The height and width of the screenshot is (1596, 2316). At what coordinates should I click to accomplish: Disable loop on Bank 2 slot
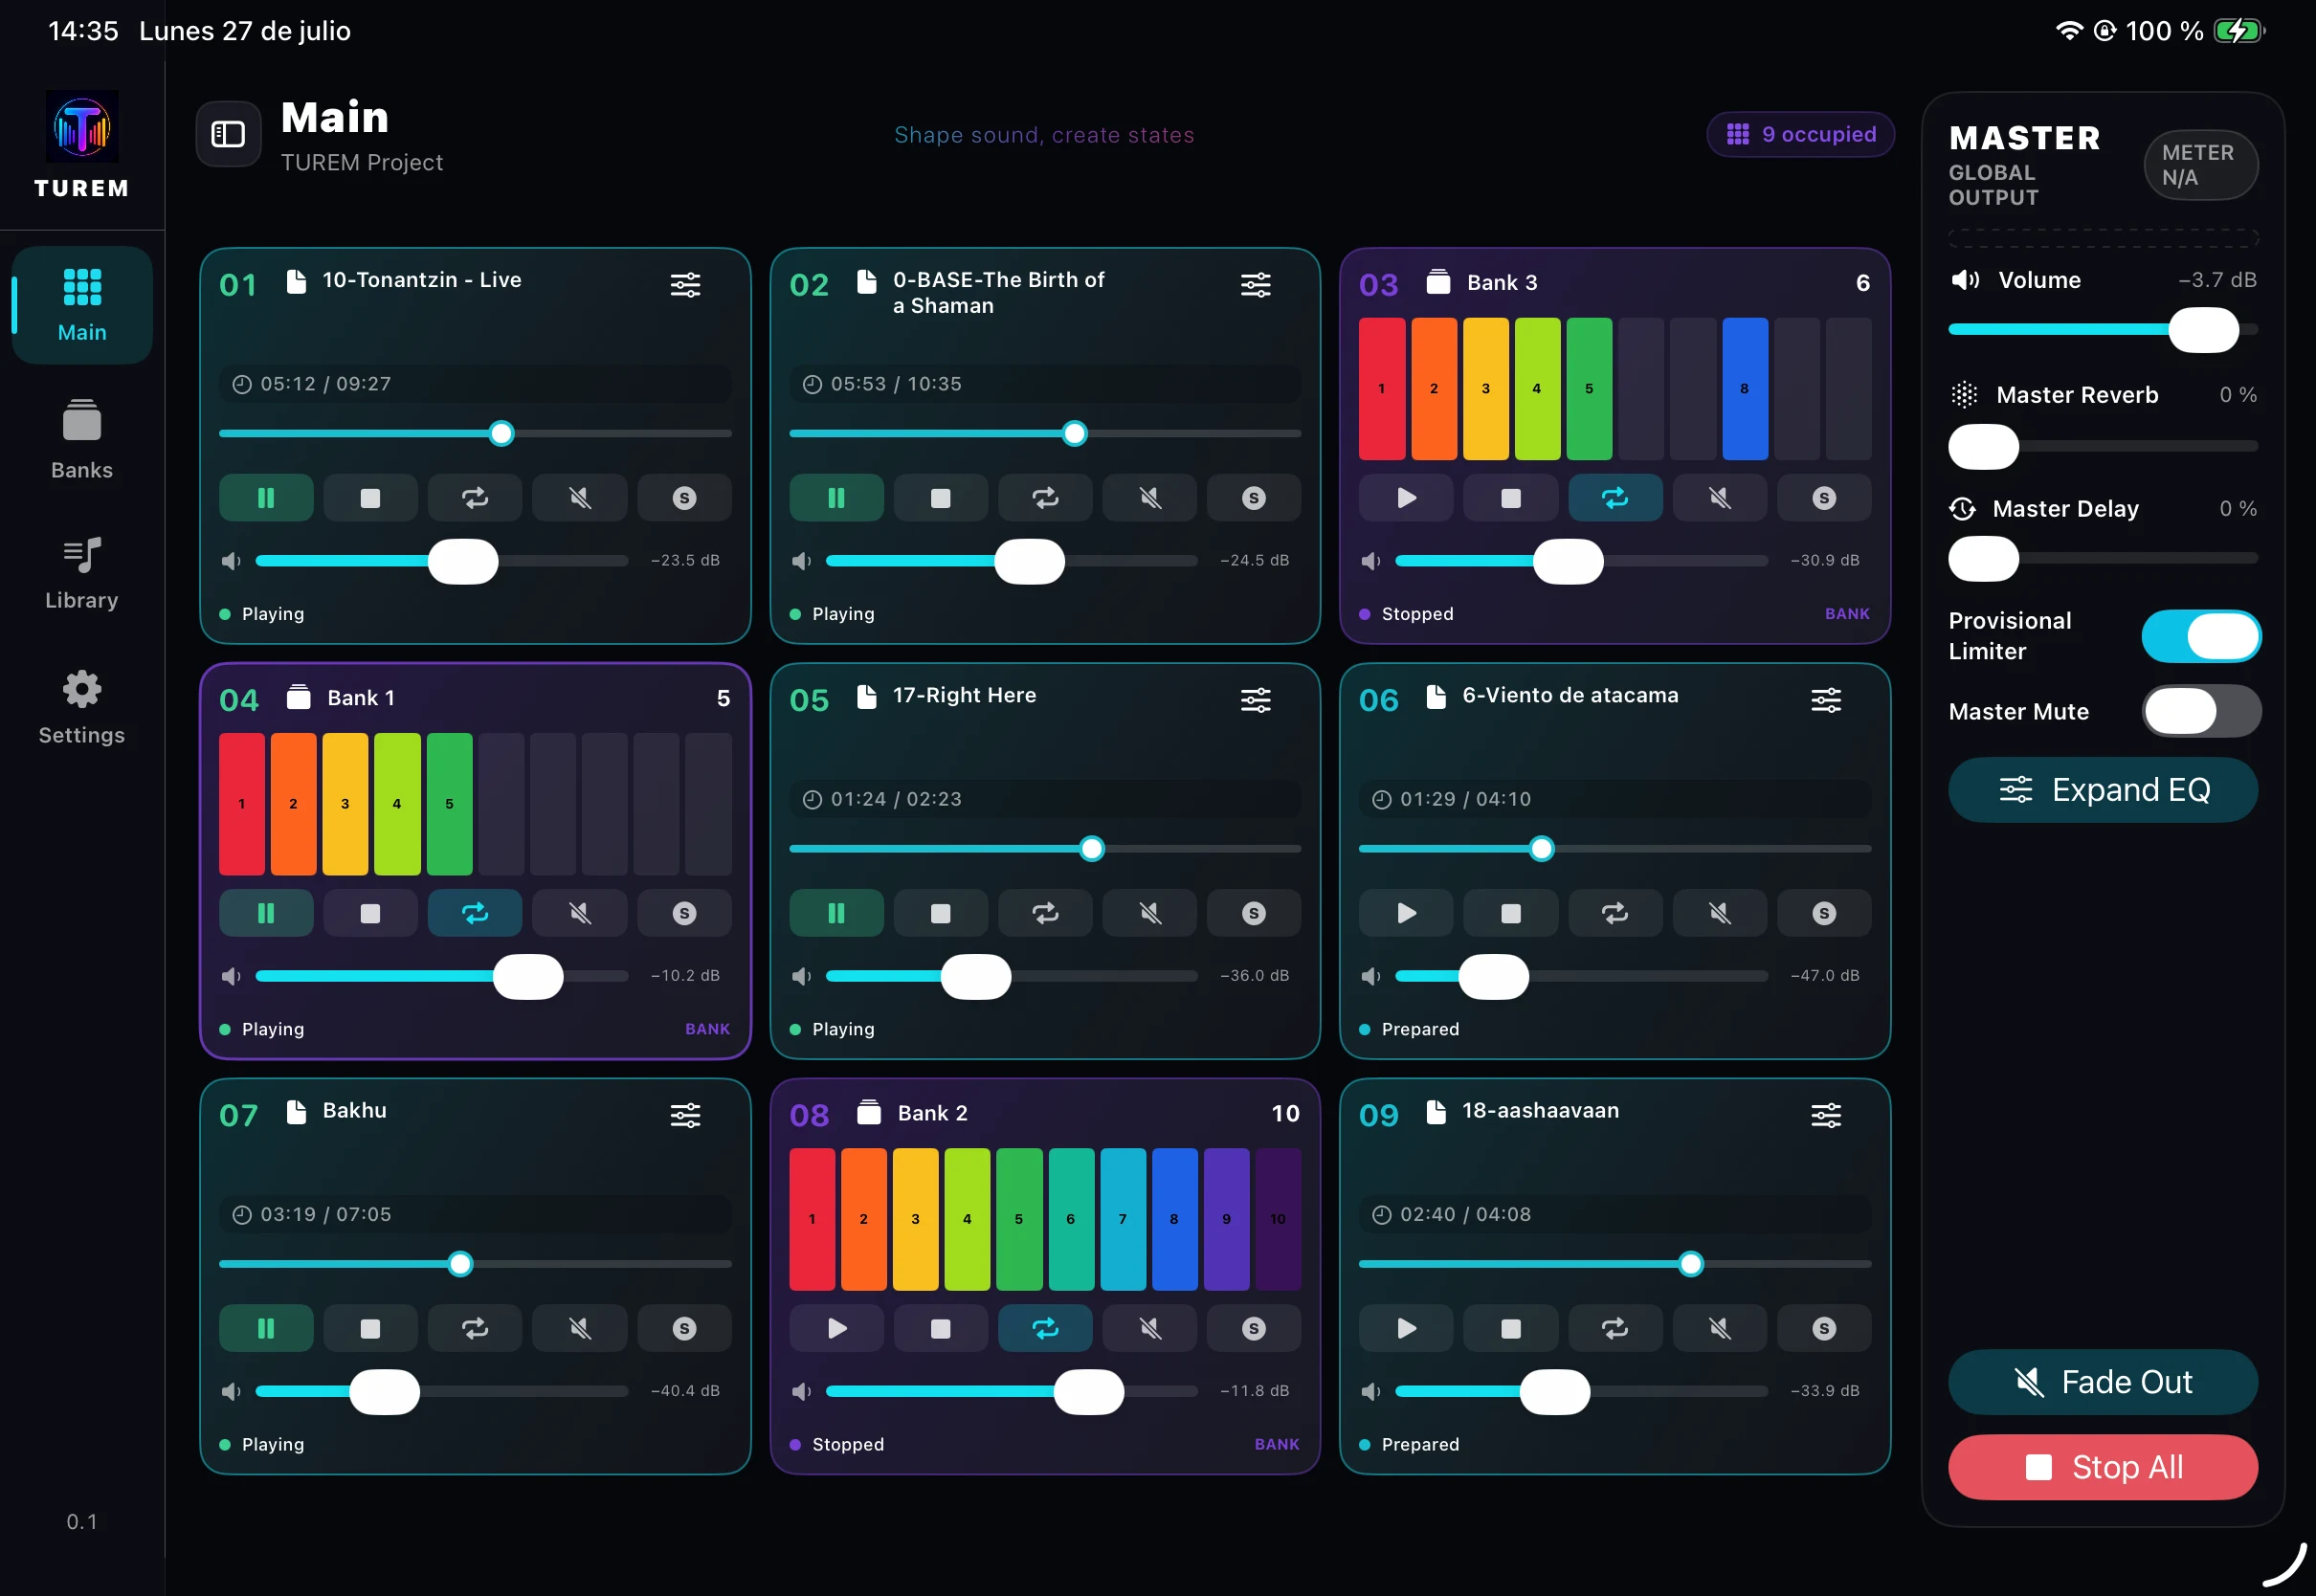[1045, 1328]
